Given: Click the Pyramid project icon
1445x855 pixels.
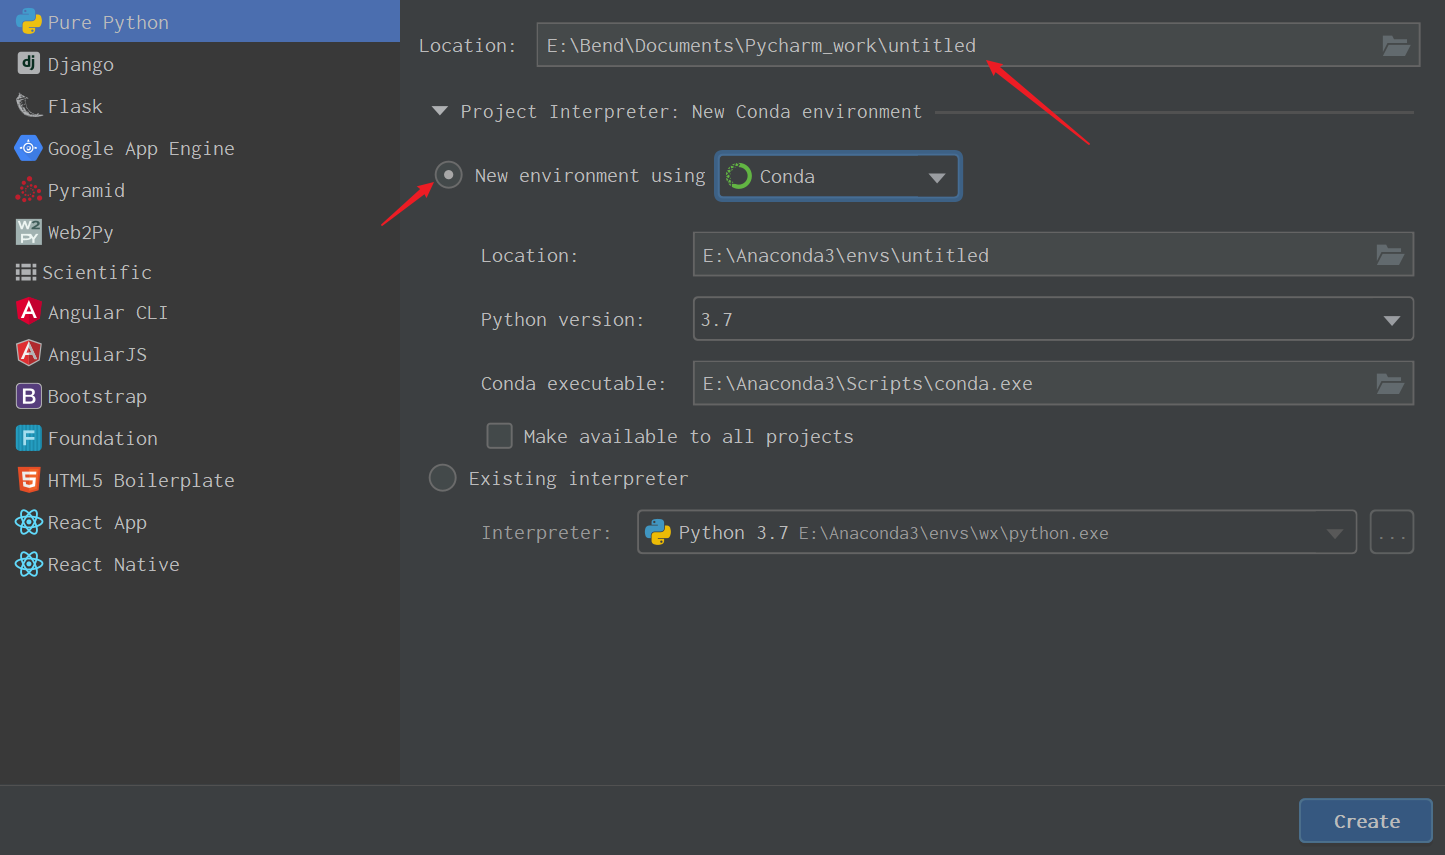Looking at the screenshot, I should pos(29,189).
